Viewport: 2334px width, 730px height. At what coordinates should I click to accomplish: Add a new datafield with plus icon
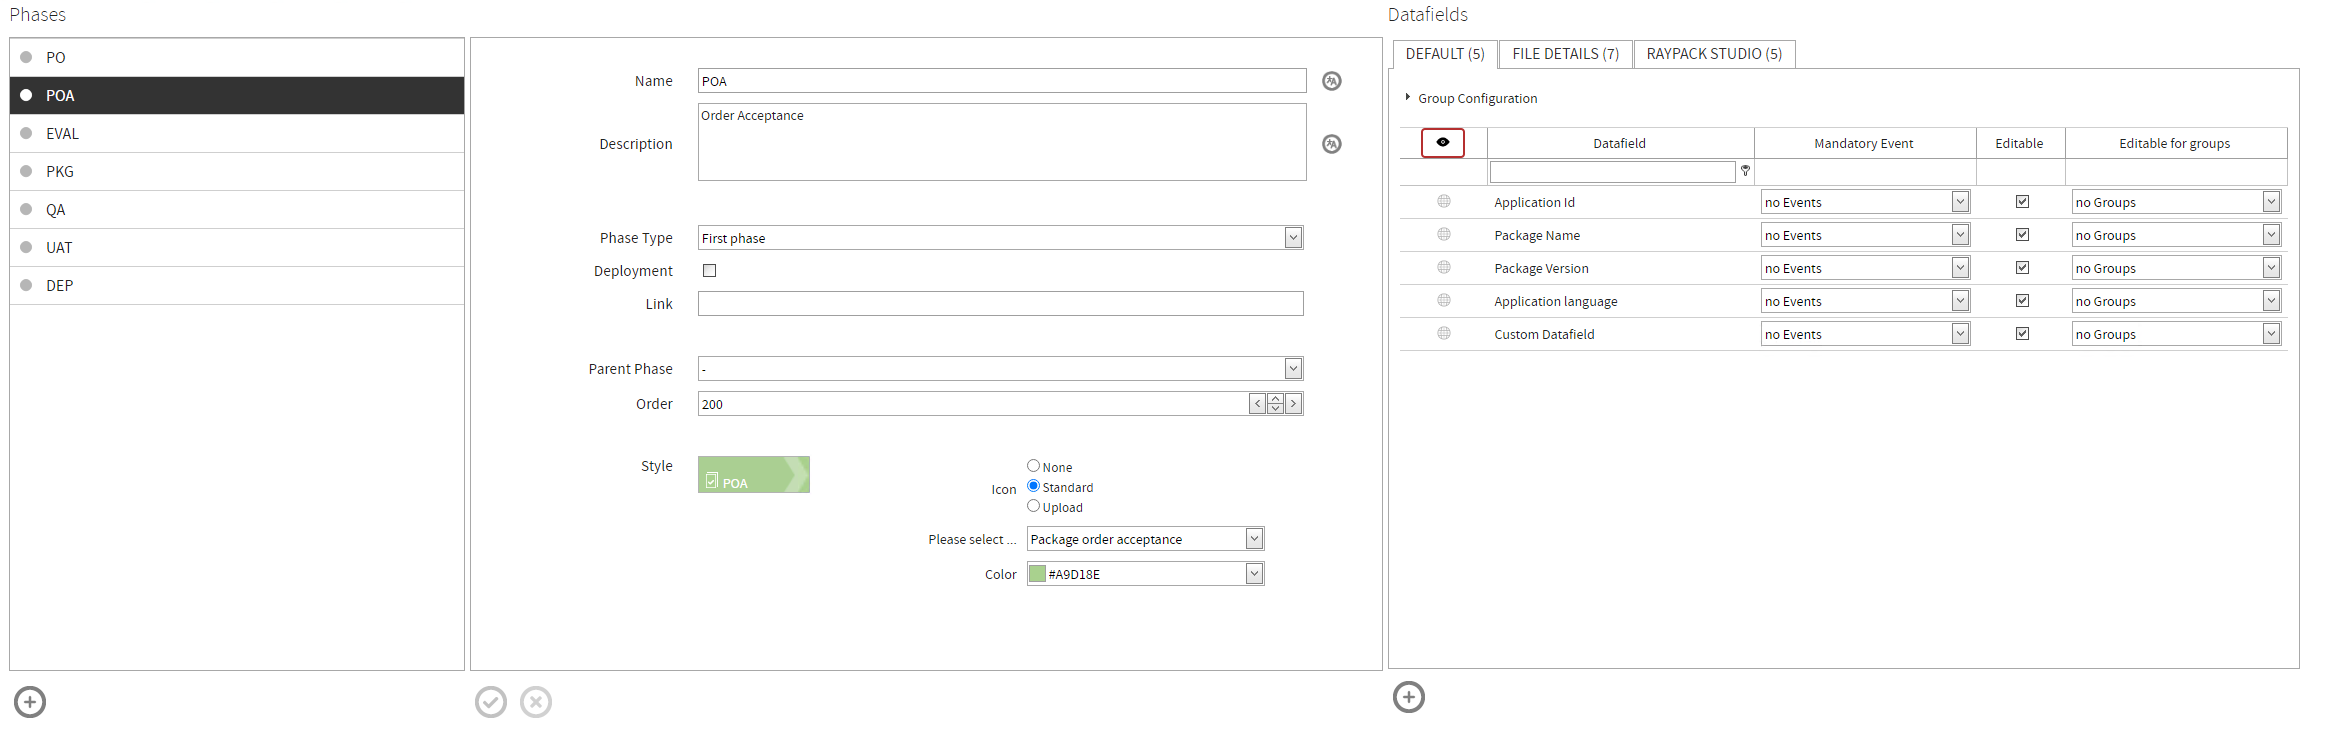[1408, 697]
